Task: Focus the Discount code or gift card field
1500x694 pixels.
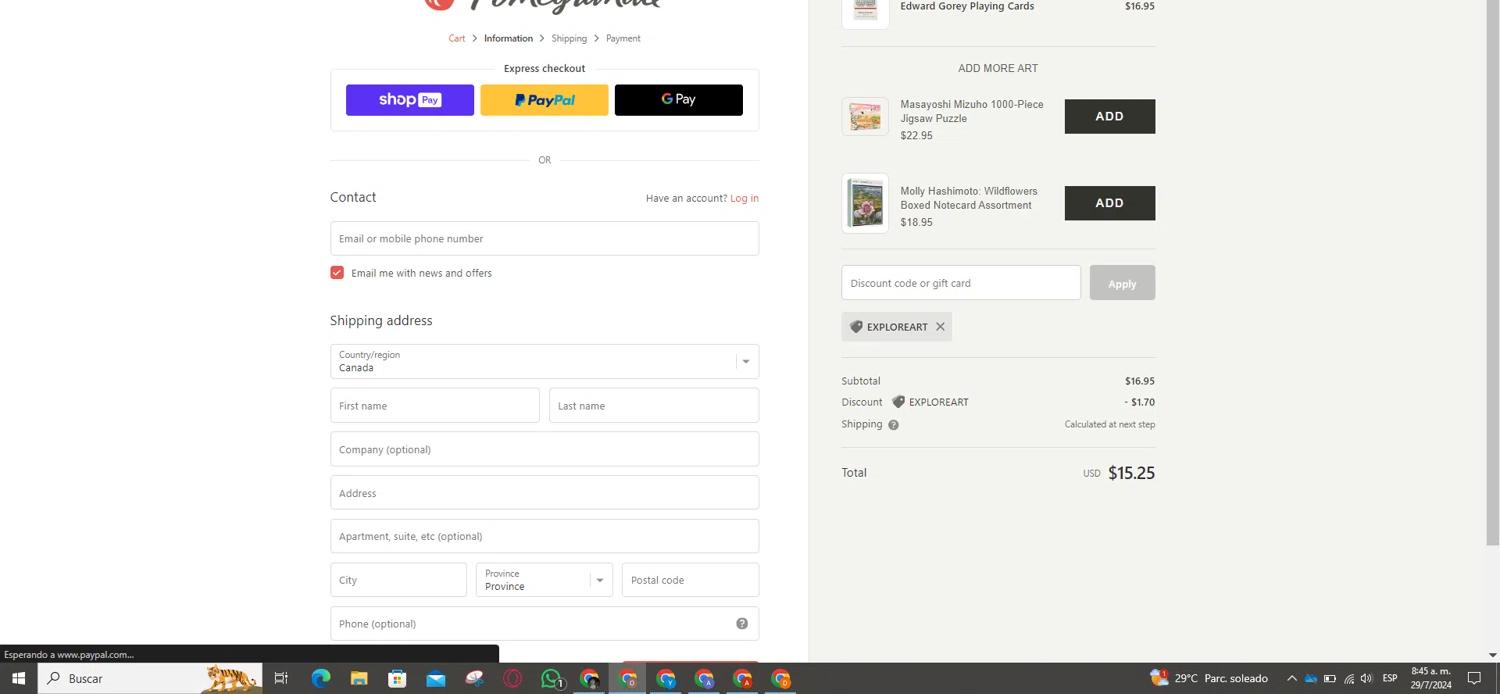Action: pyautogui.click(x=960, y=283)
